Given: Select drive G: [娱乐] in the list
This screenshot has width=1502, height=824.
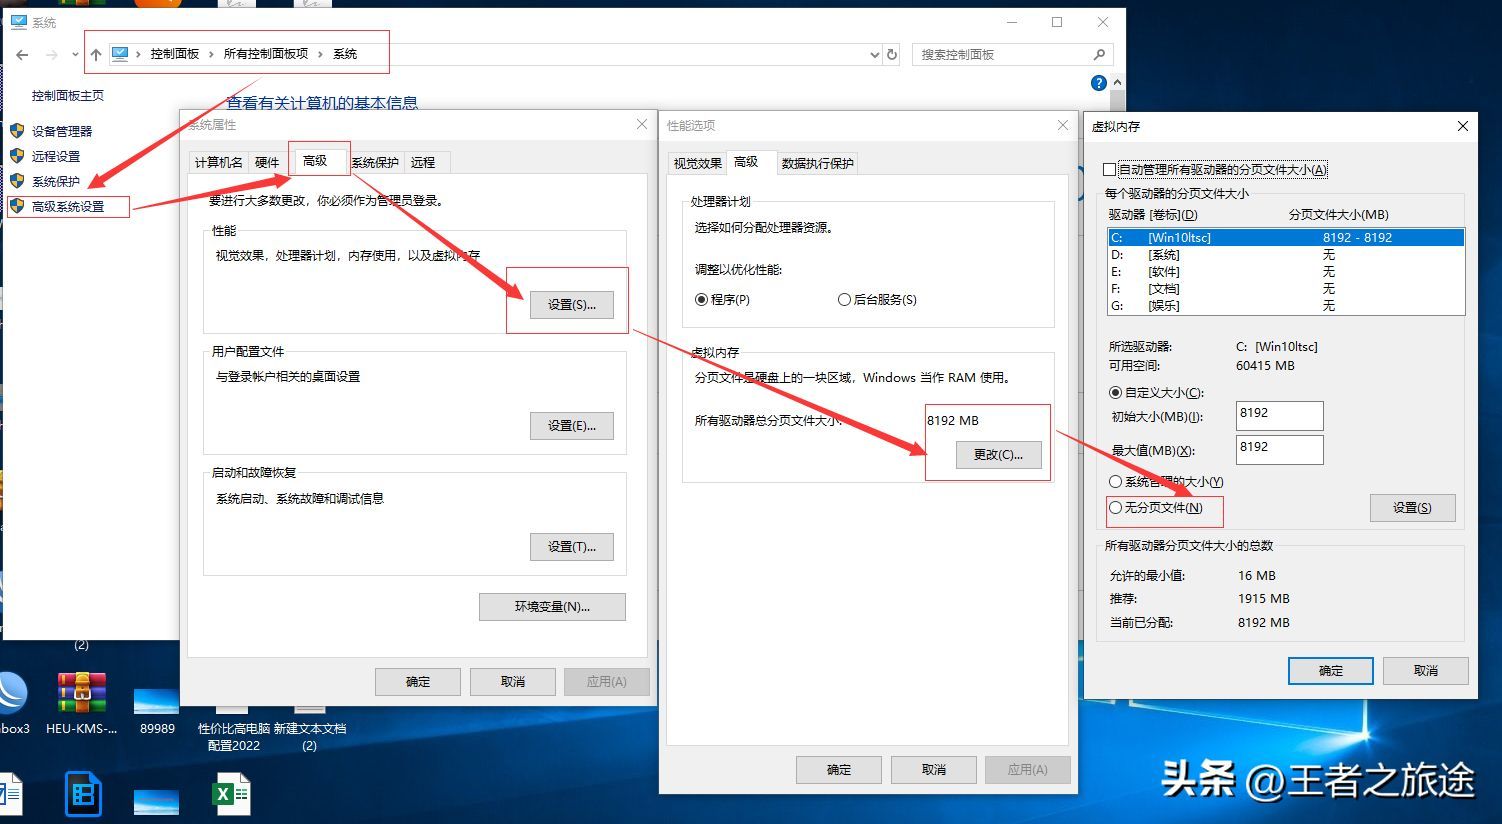Looking at the screenshot, I should [1286, 305].
